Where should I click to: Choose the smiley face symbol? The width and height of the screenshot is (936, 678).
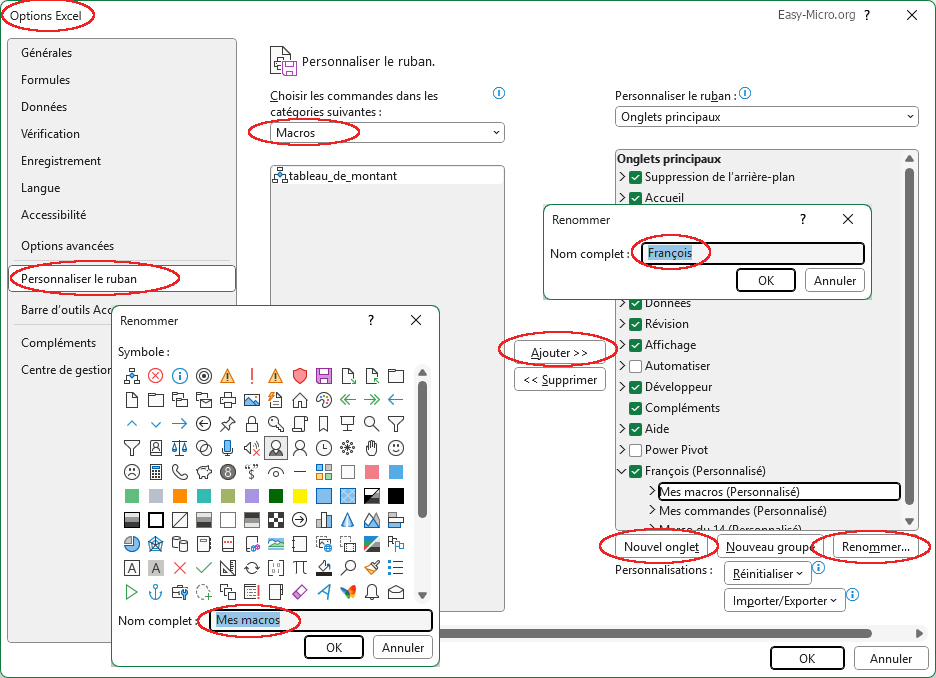pyautogui.click(x=396, y=448)
